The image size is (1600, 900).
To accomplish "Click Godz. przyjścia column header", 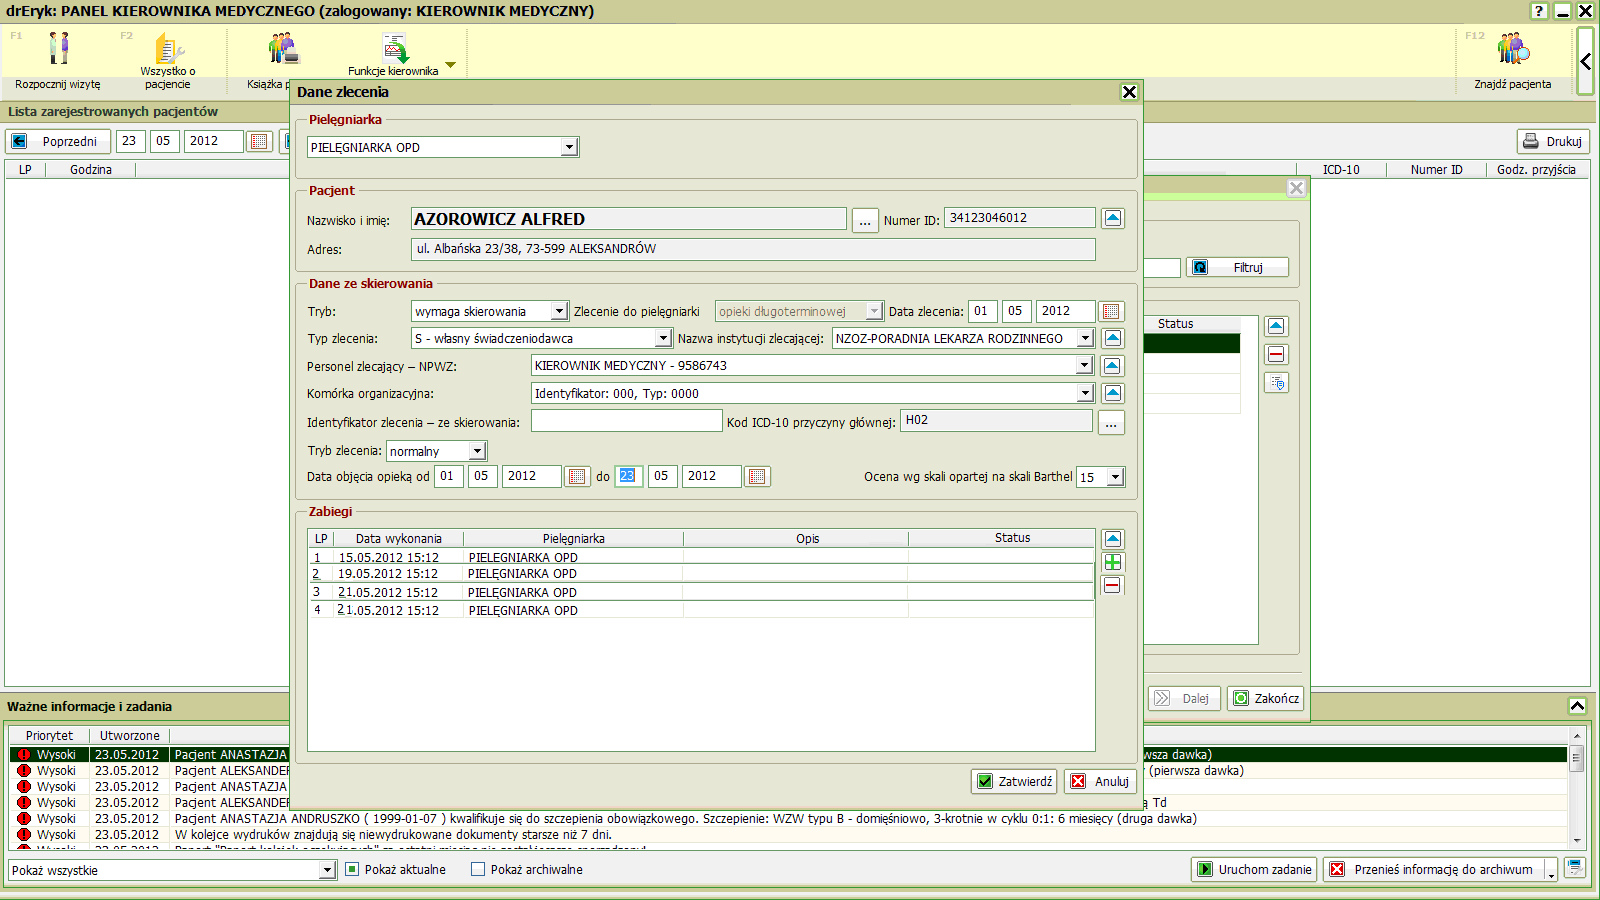I will click(1536, 169).
